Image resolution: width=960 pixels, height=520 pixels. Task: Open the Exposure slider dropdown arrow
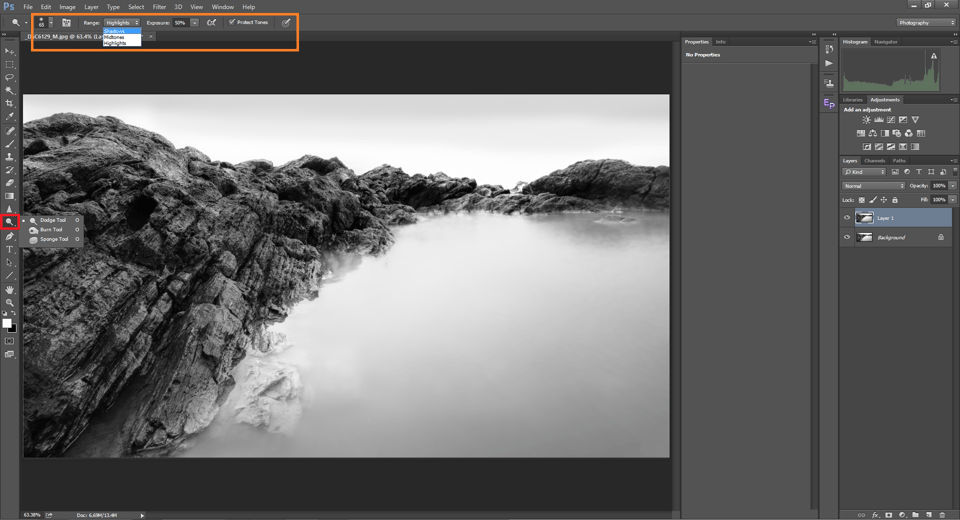pyautogui.click(x=195, y=23)
